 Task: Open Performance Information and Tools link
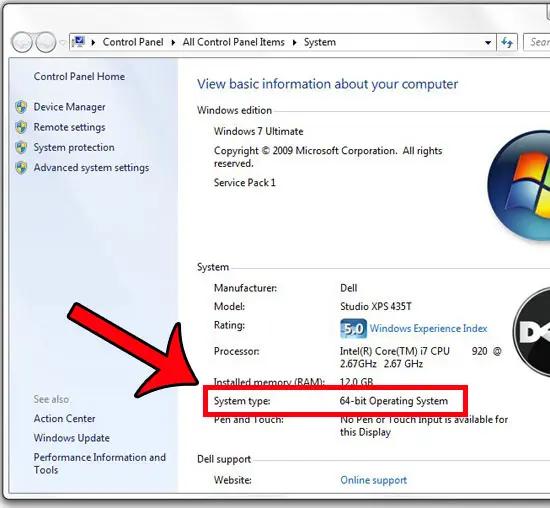coord(100,463)
